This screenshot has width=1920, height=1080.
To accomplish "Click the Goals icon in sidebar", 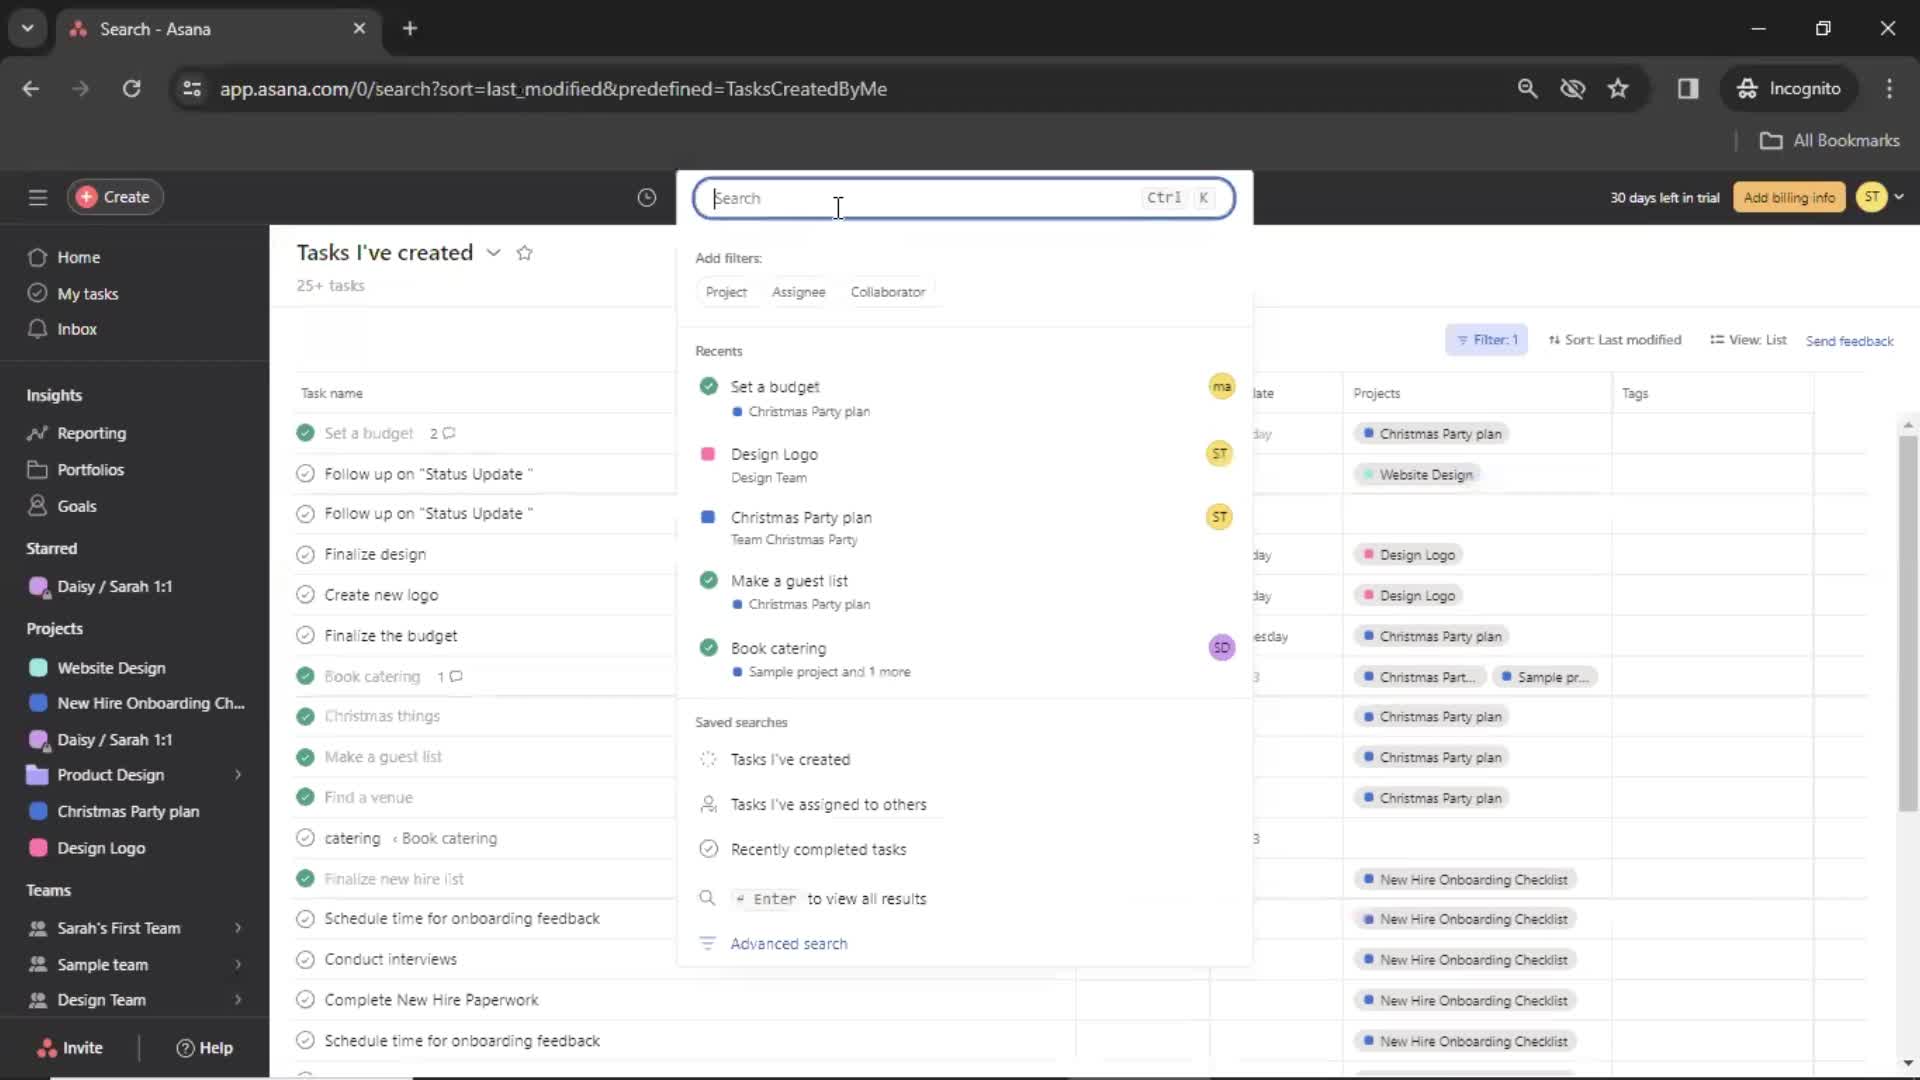I will coord(36,505).
